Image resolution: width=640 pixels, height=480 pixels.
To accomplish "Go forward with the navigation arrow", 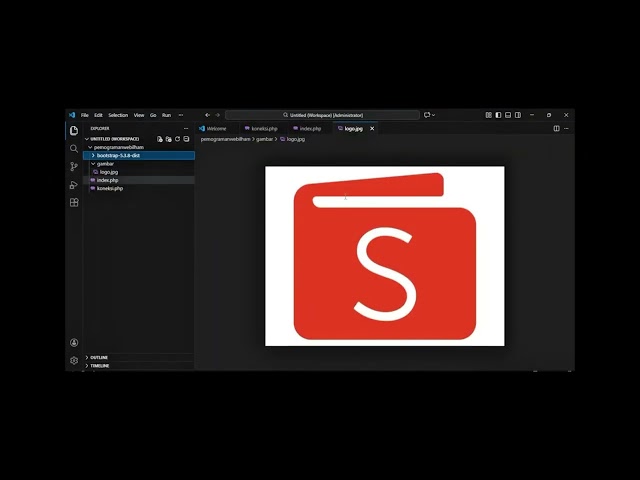I will click(x=218, y=115).
